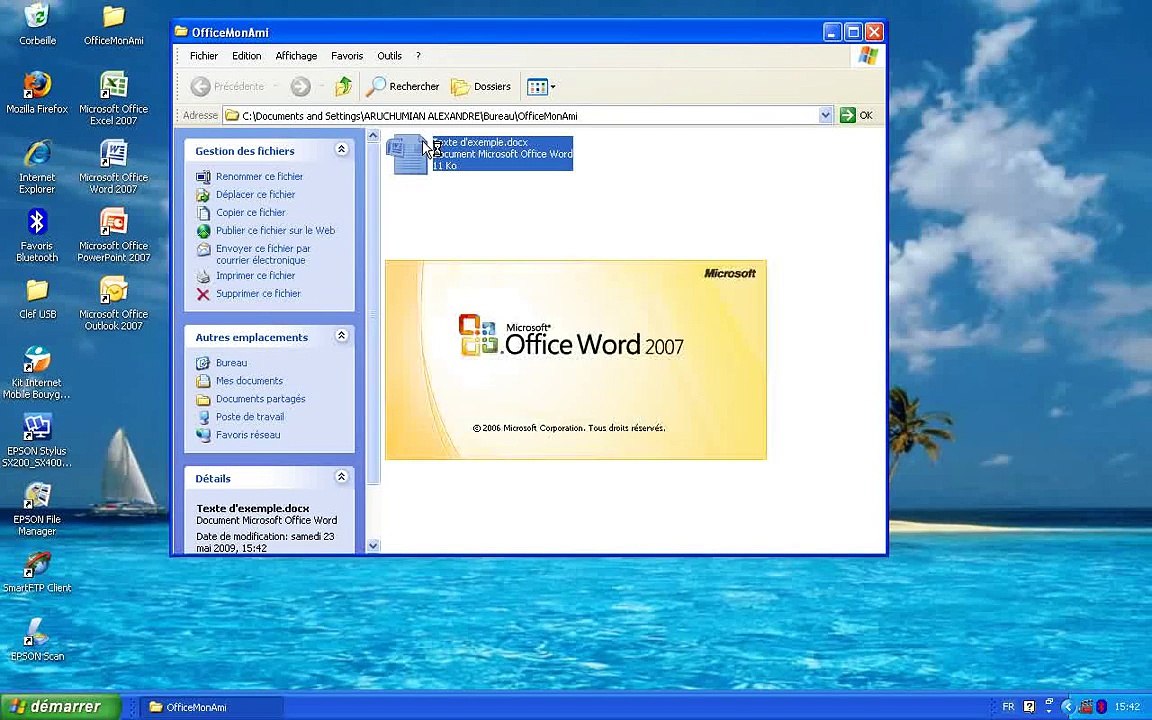Launch Mozilla Firefox from the desktop
This screenshot has height=720, width=1152.
(37, 93)
